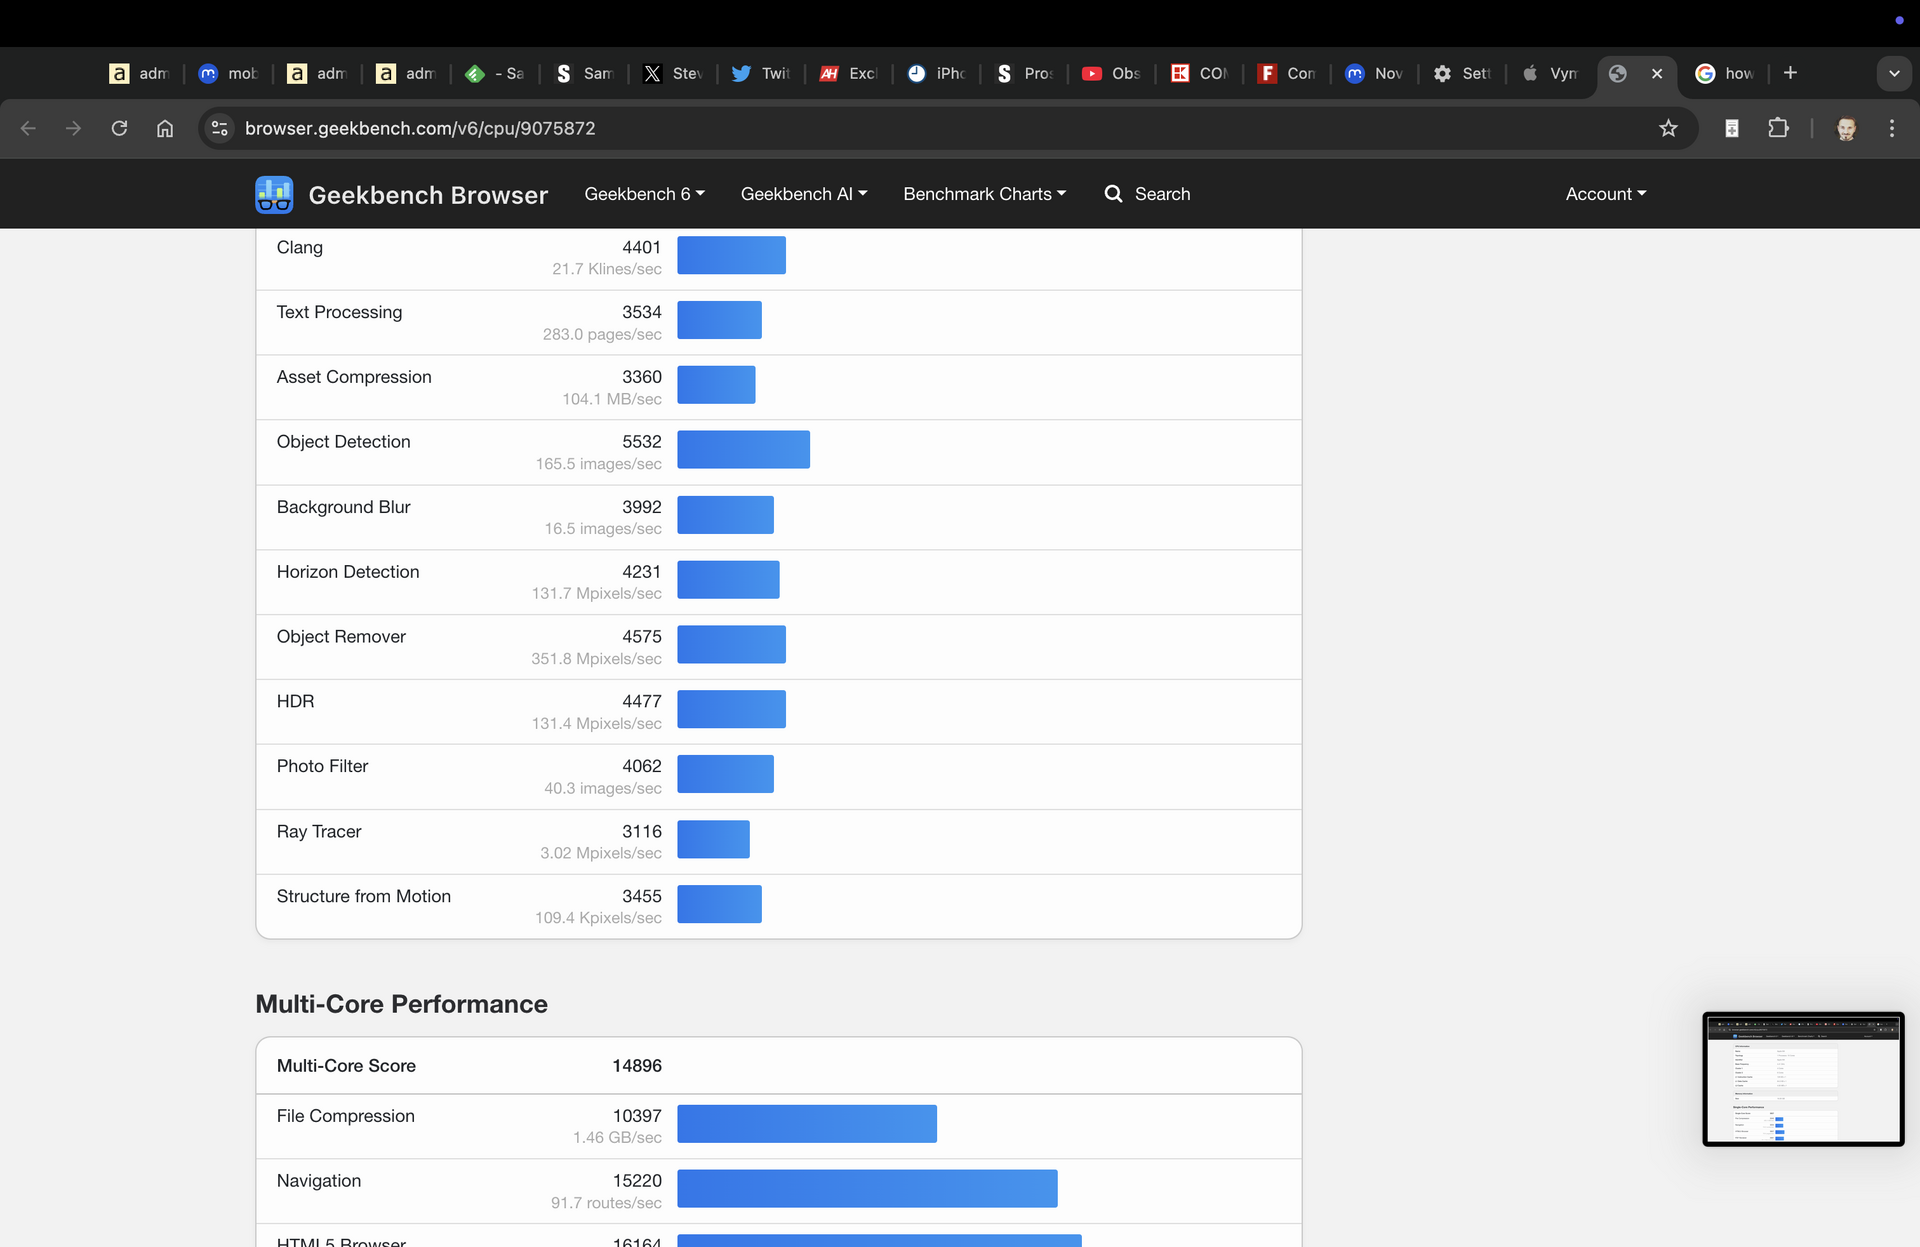Open the Account dropdown menu

tap(1605, 194)
